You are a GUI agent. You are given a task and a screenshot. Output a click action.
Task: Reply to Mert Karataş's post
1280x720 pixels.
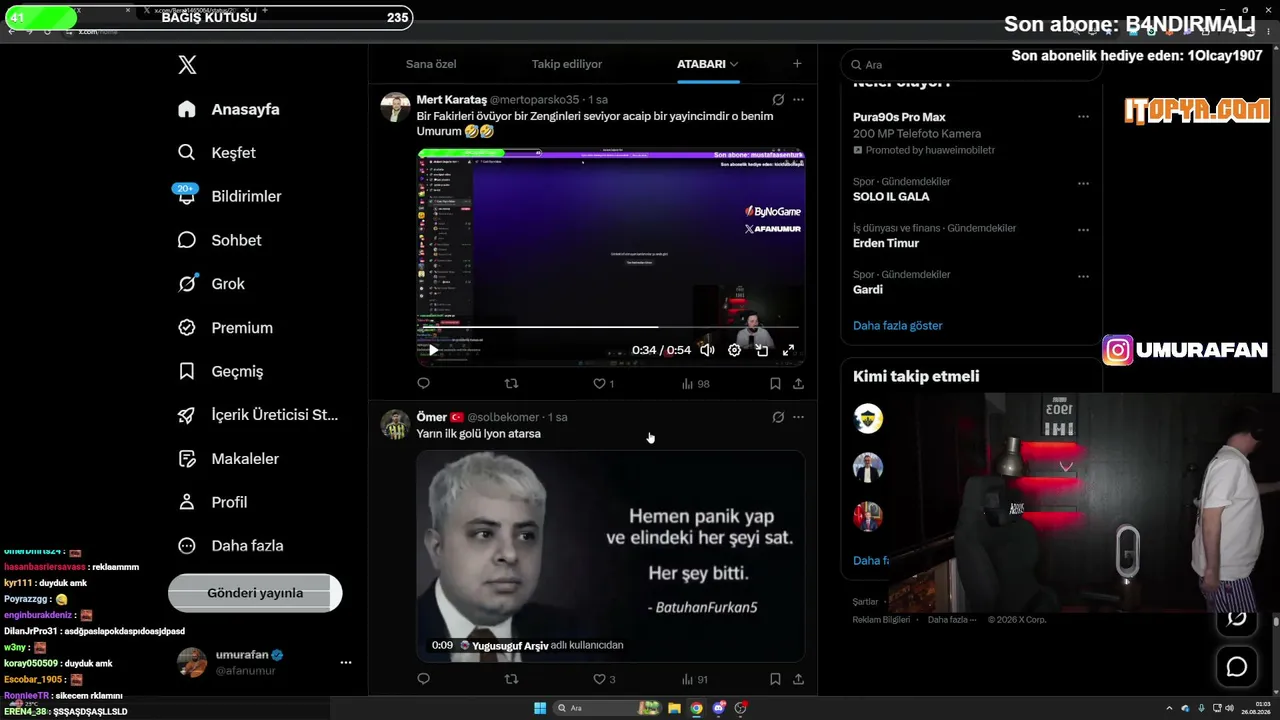[423, 383]
